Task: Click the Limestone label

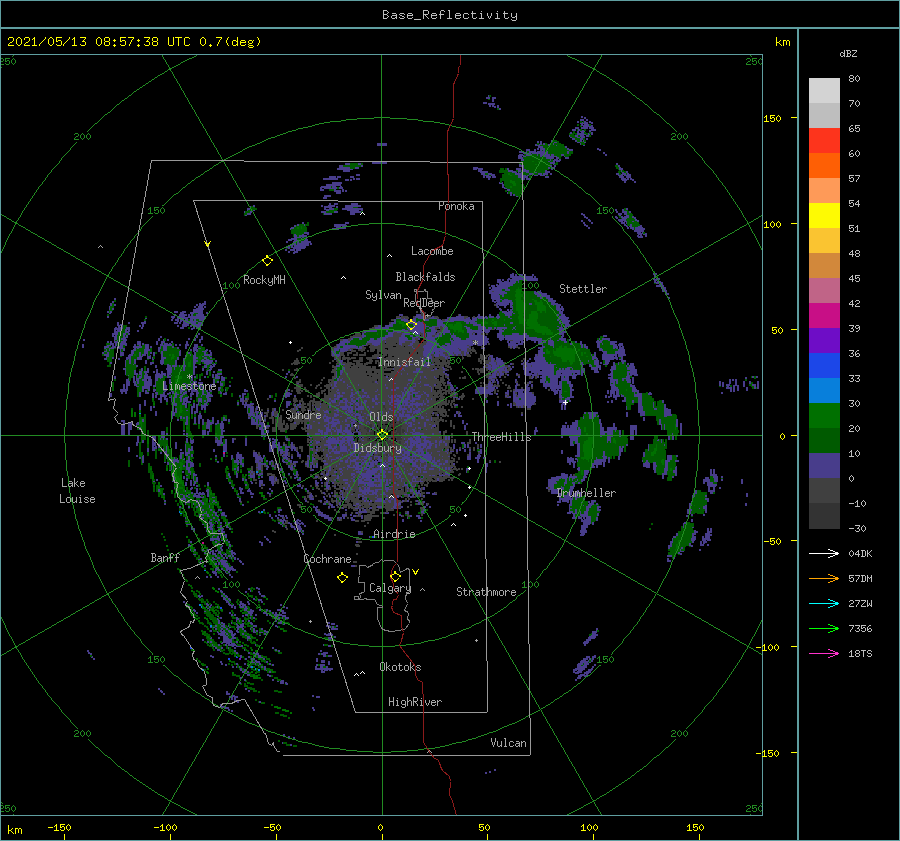Action: tap(189, 386)
